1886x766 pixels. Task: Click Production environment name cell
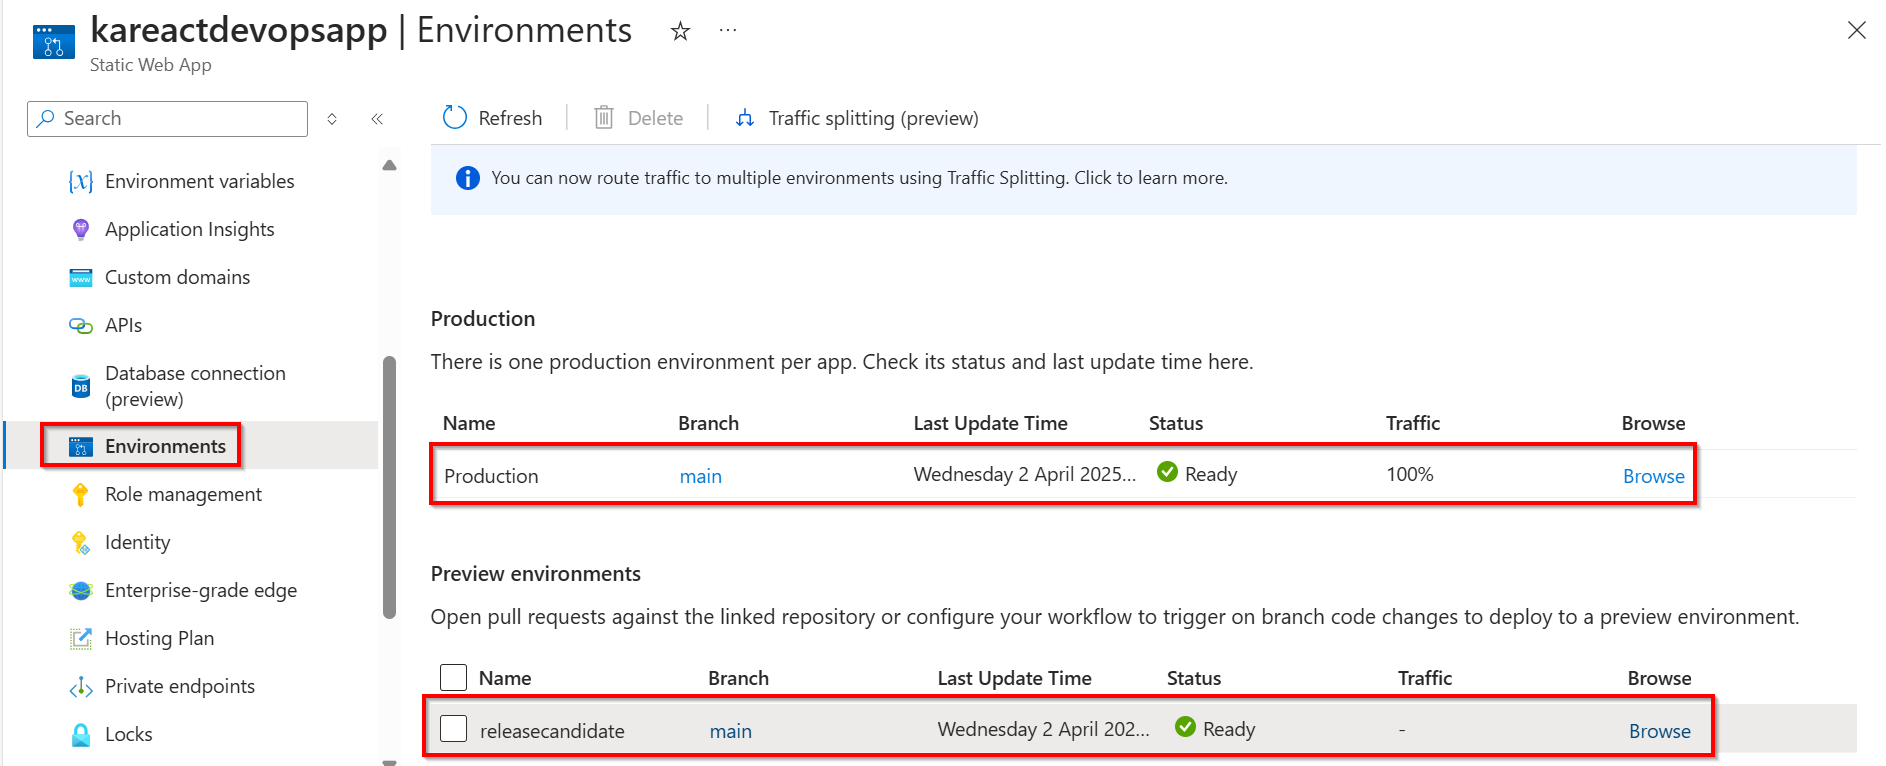(x=491, y=476)
